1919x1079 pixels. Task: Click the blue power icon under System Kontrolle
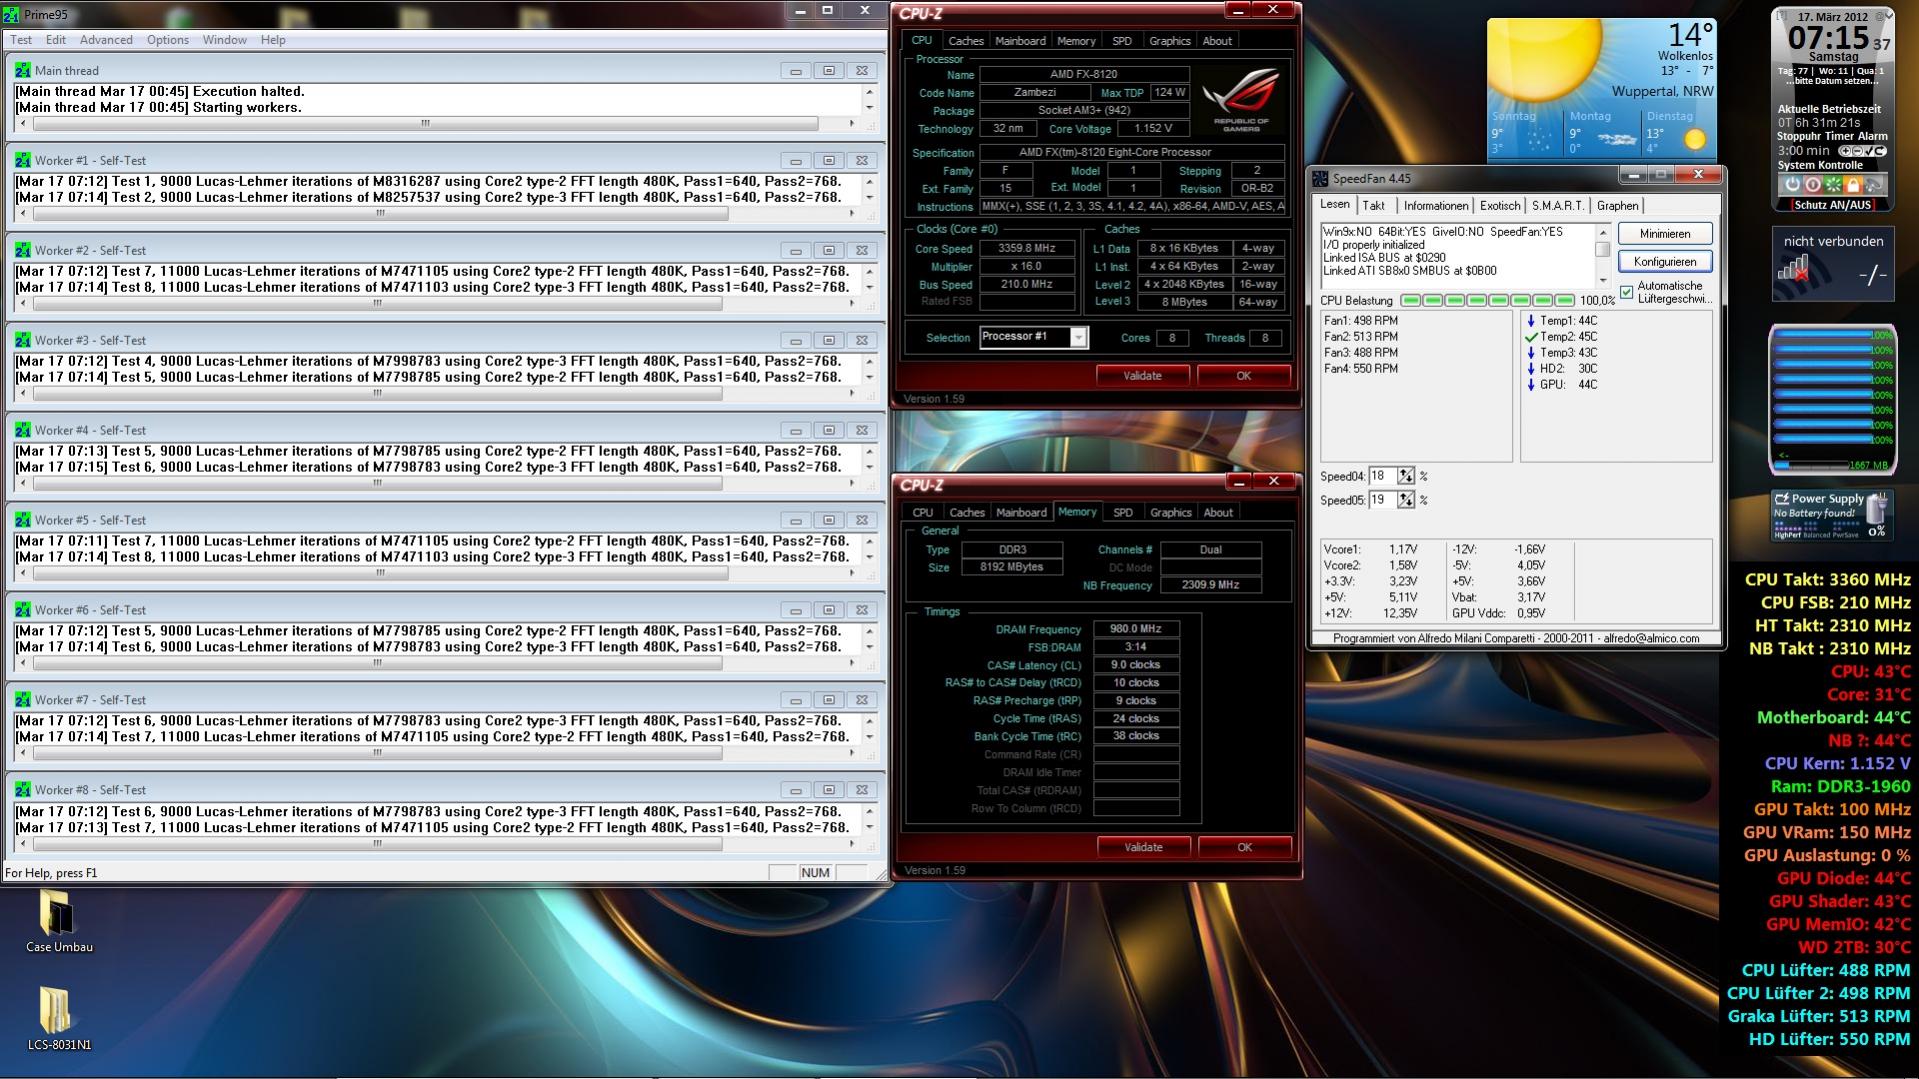[x=1792, y=185]
